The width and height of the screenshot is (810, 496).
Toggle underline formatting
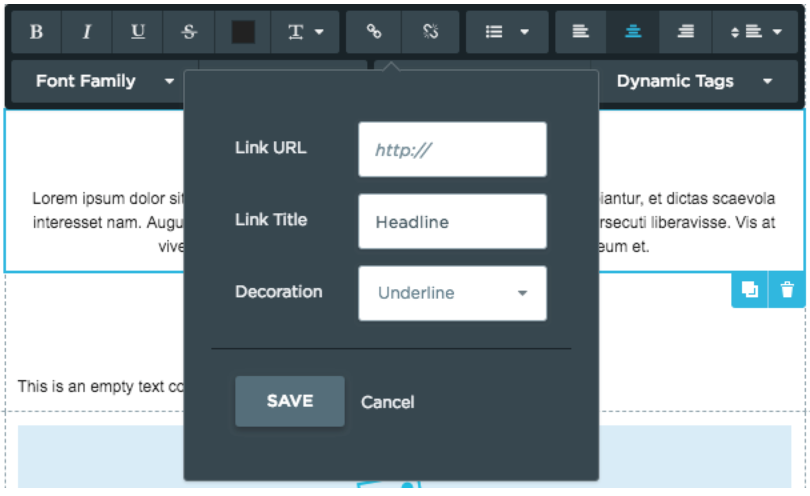coord(138,32)
